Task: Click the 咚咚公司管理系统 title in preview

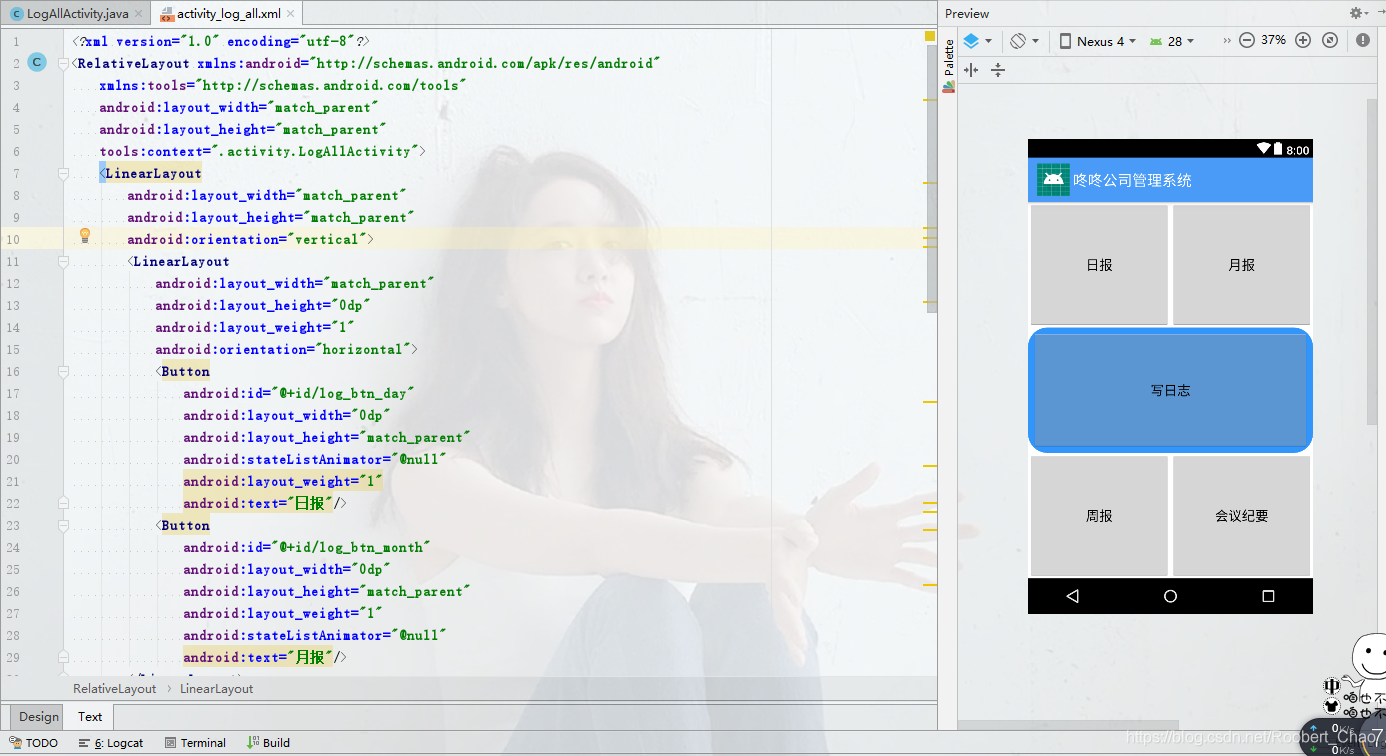Action: pyautogui.click(x=1132, y=181)
